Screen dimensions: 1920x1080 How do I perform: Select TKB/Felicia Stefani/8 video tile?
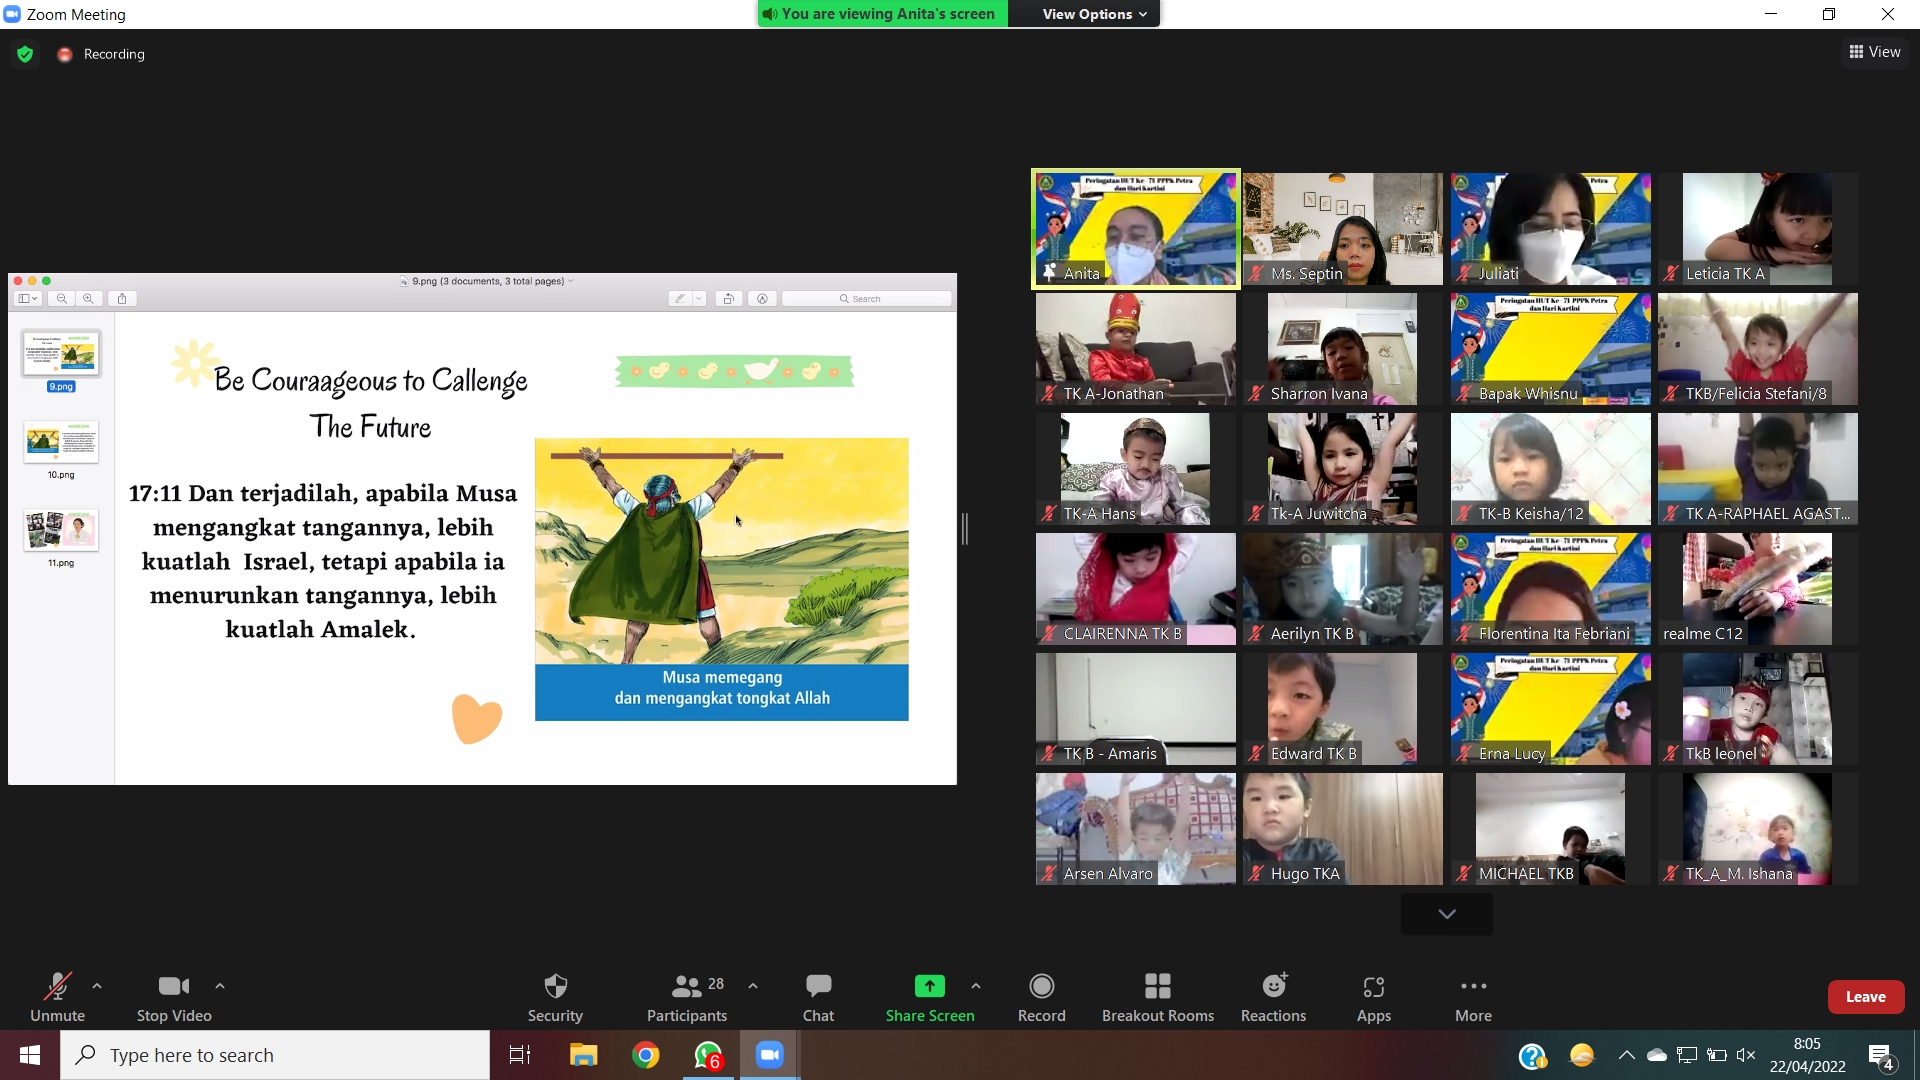[x=1758, y=349]
